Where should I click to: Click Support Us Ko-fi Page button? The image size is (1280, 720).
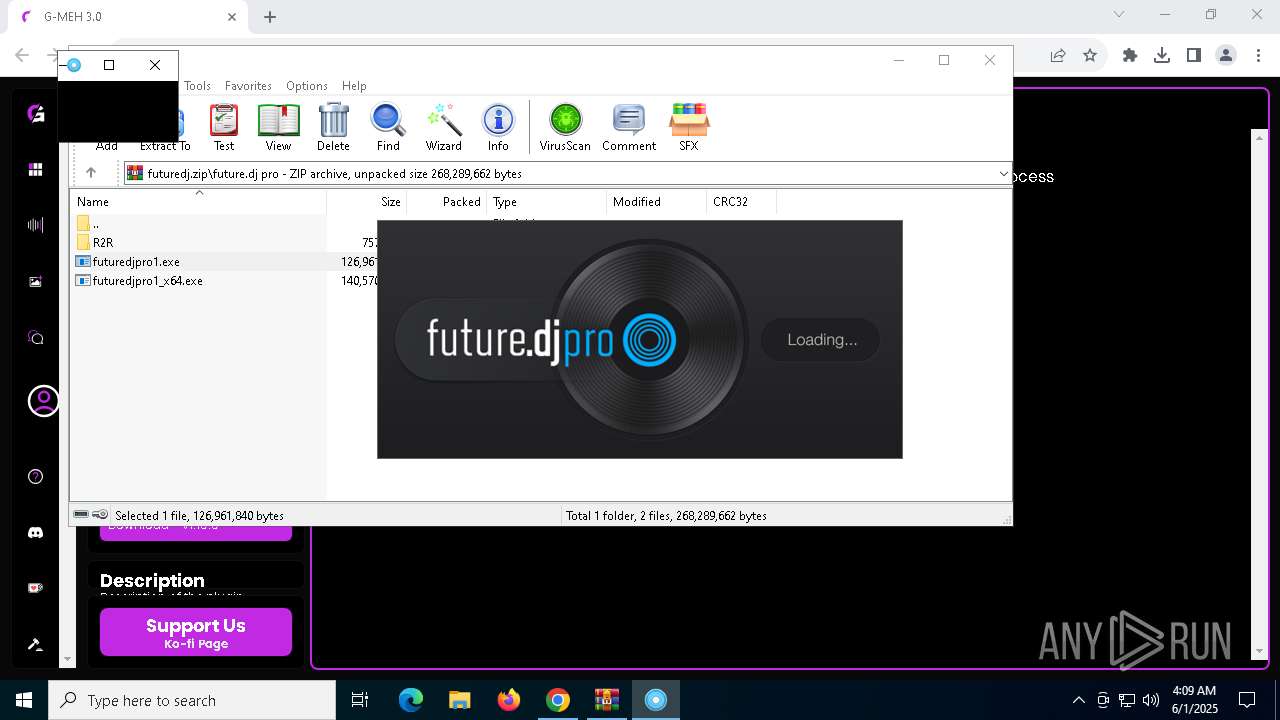coord(196,632)
